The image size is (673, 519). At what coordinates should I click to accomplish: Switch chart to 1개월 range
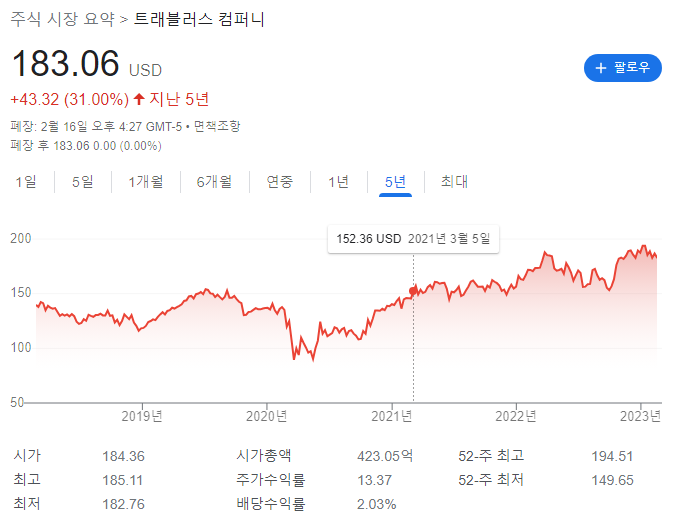(146, 182)
